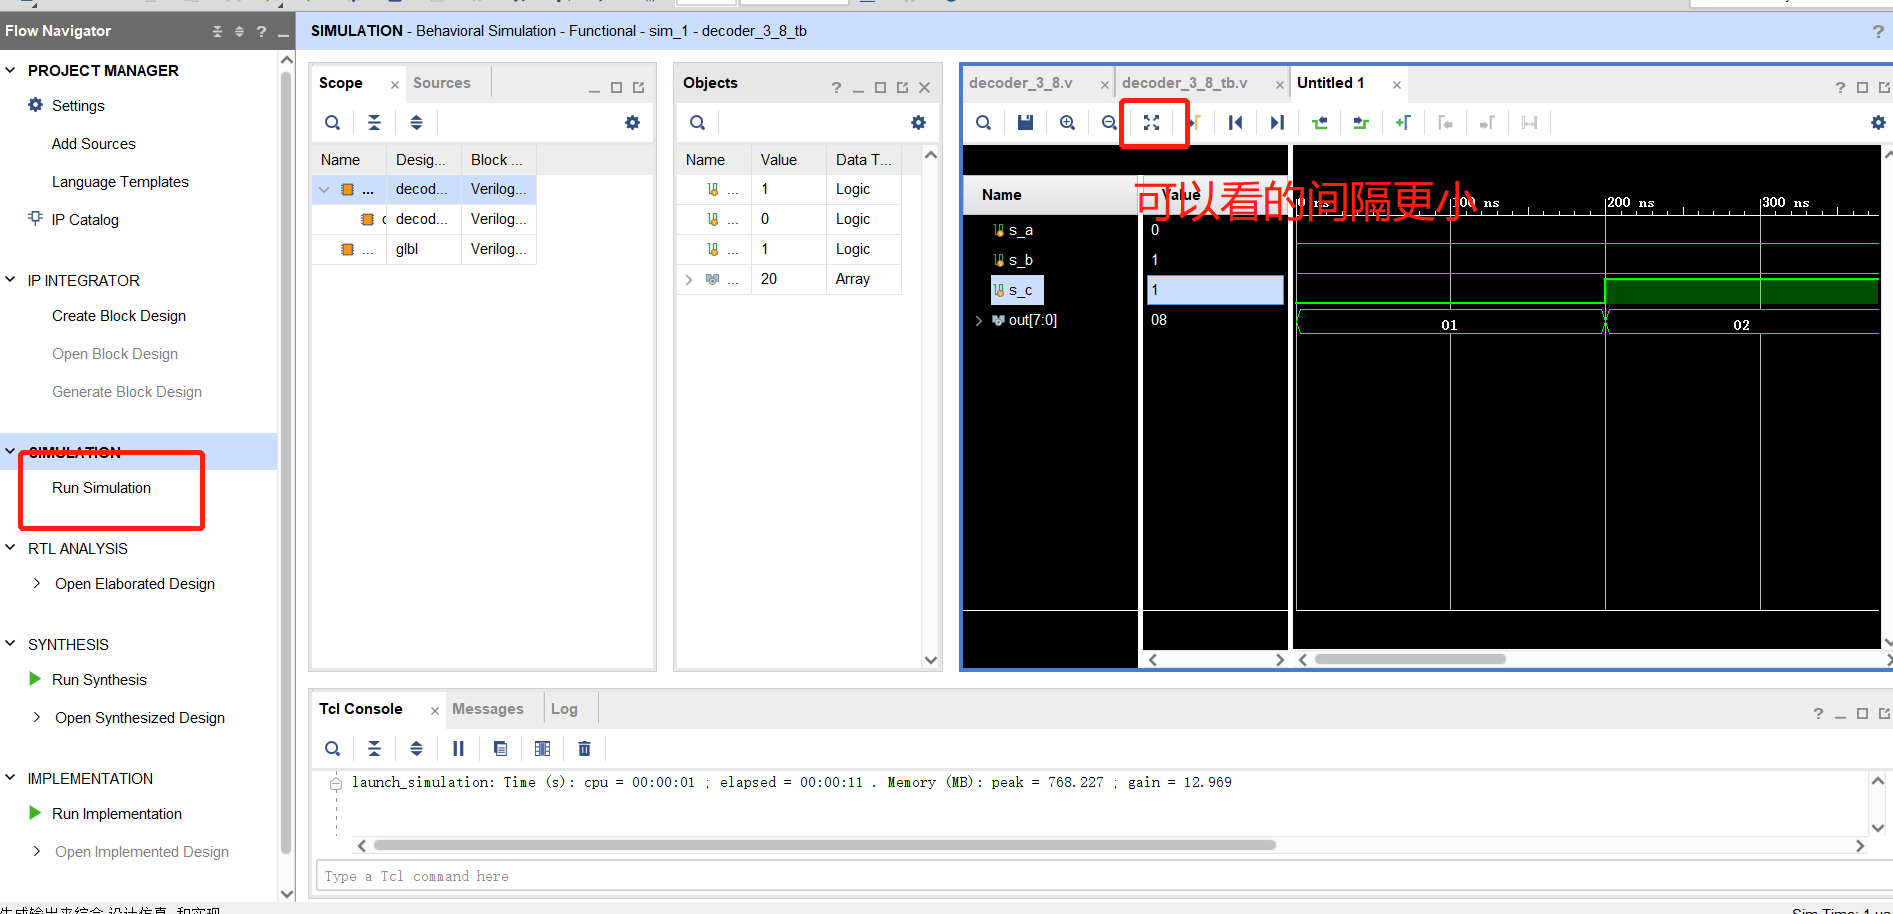Switch to the Sources tab
The width and height of the screenshot is (1893, 914).
click(441, 83)
